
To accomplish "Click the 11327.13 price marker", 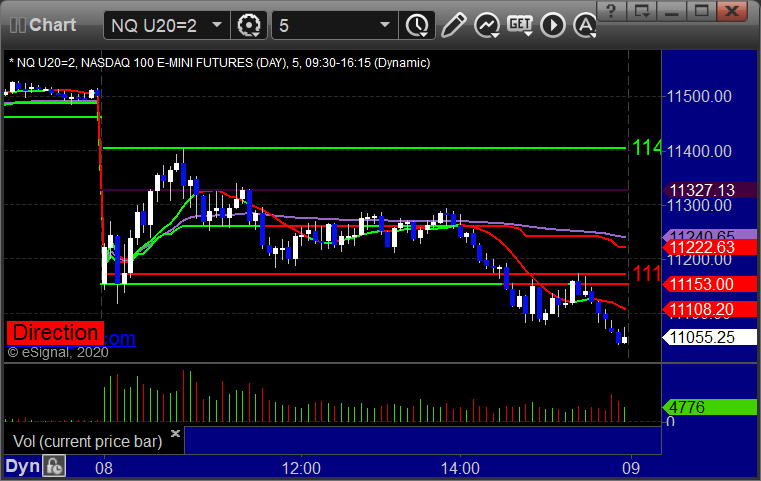I will [x=709, y=190].
